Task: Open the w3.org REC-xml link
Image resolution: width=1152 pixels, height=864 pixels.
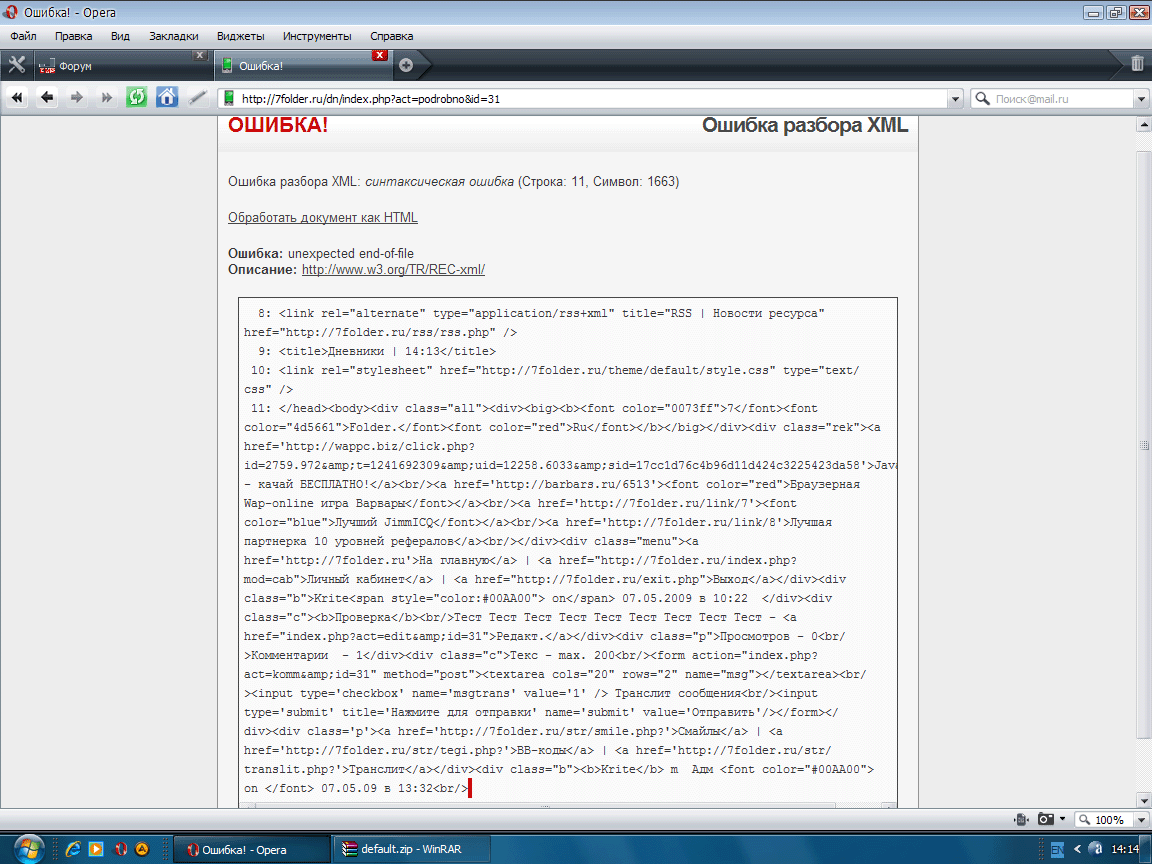Action: (393, 270)
